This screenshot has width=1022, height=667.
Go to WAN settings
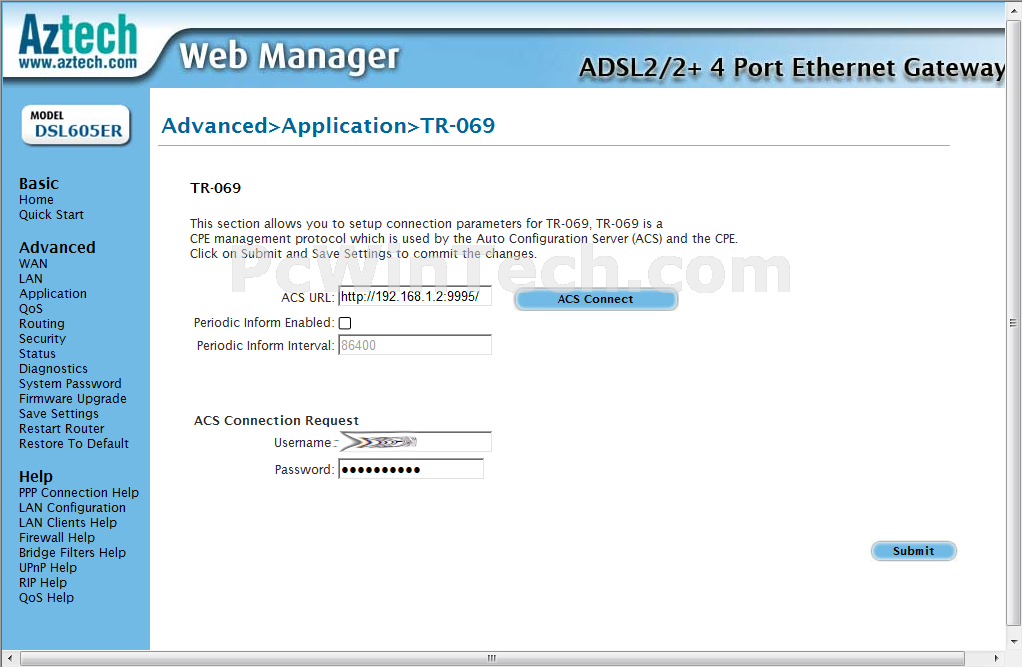coord(33,263)
